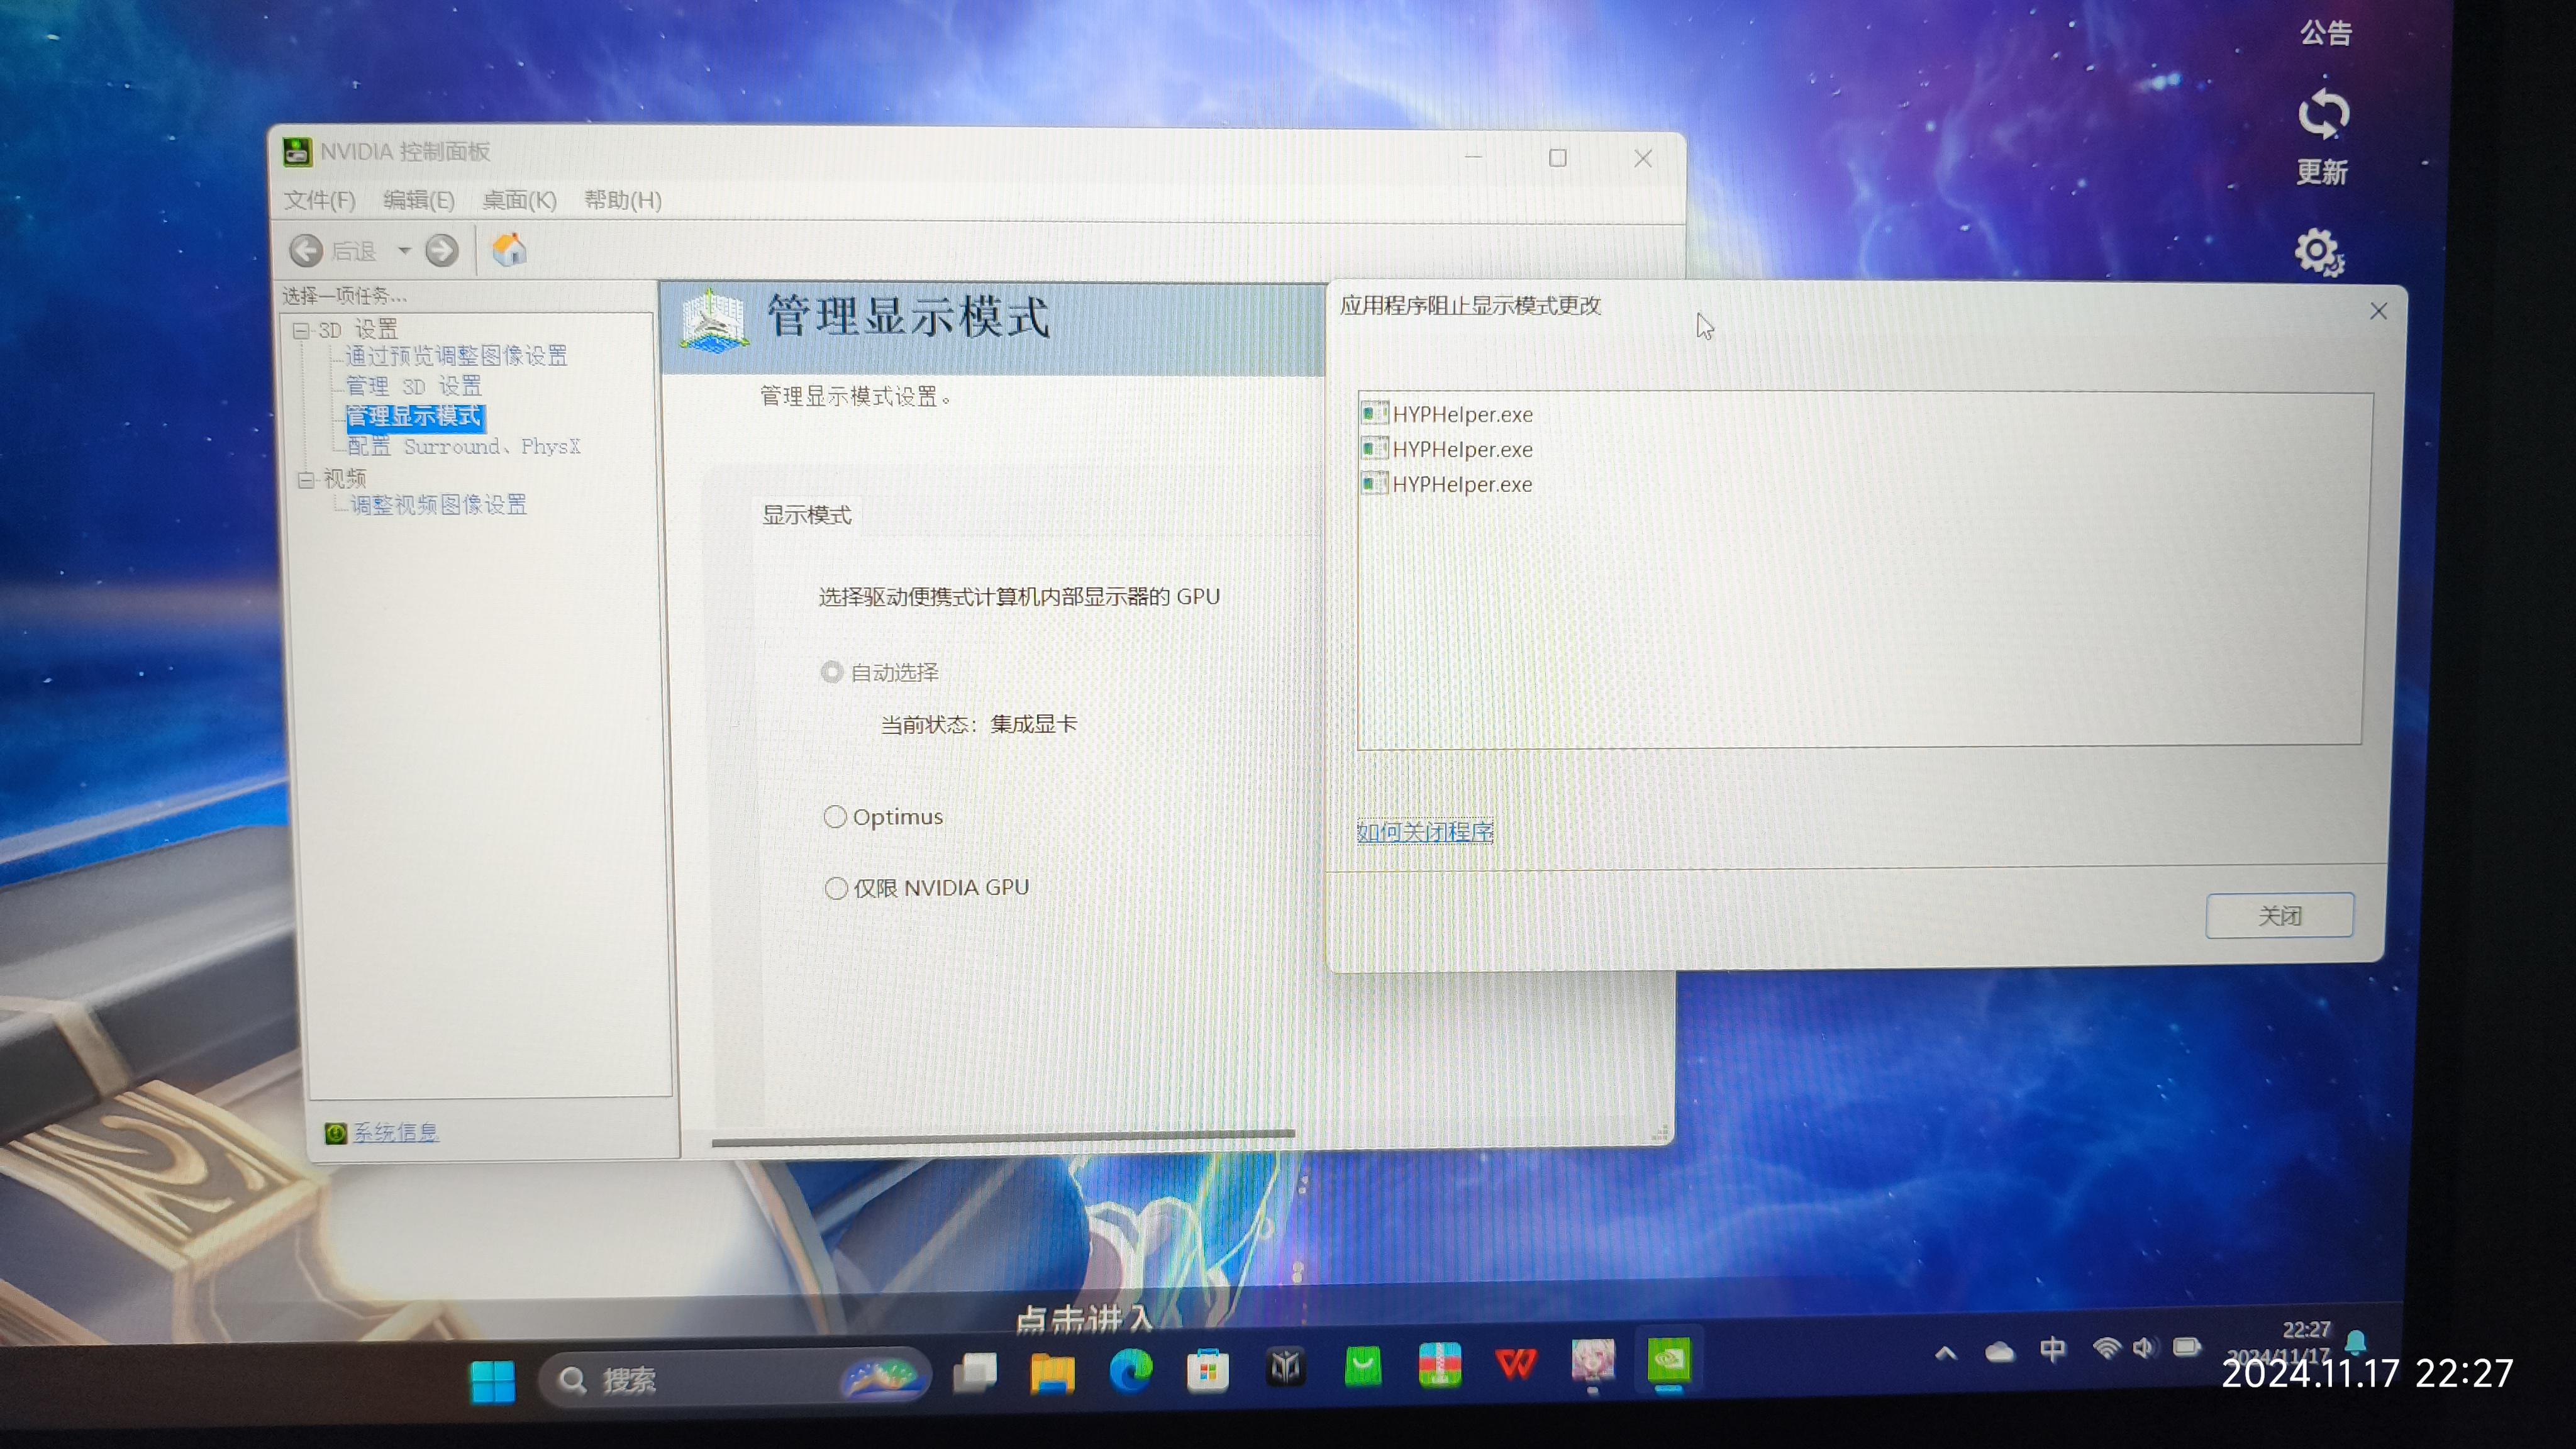The height and width of the screenshot is (1449, 2576).
Task: Open the Windows Start menu
Action: pyautogui.click(x=493, y=1381)
